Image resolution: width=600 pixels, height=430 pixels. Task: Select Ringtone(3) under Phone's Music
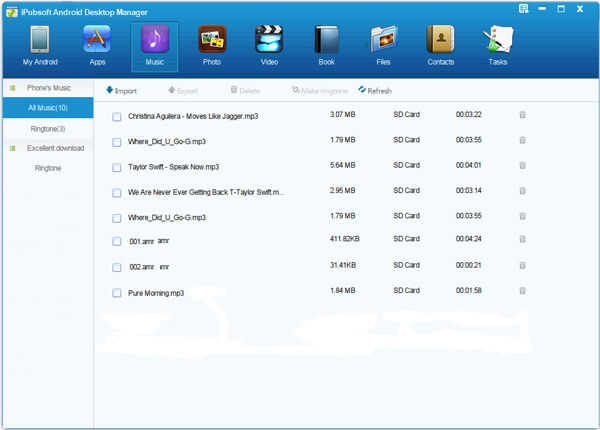point(48,129)
